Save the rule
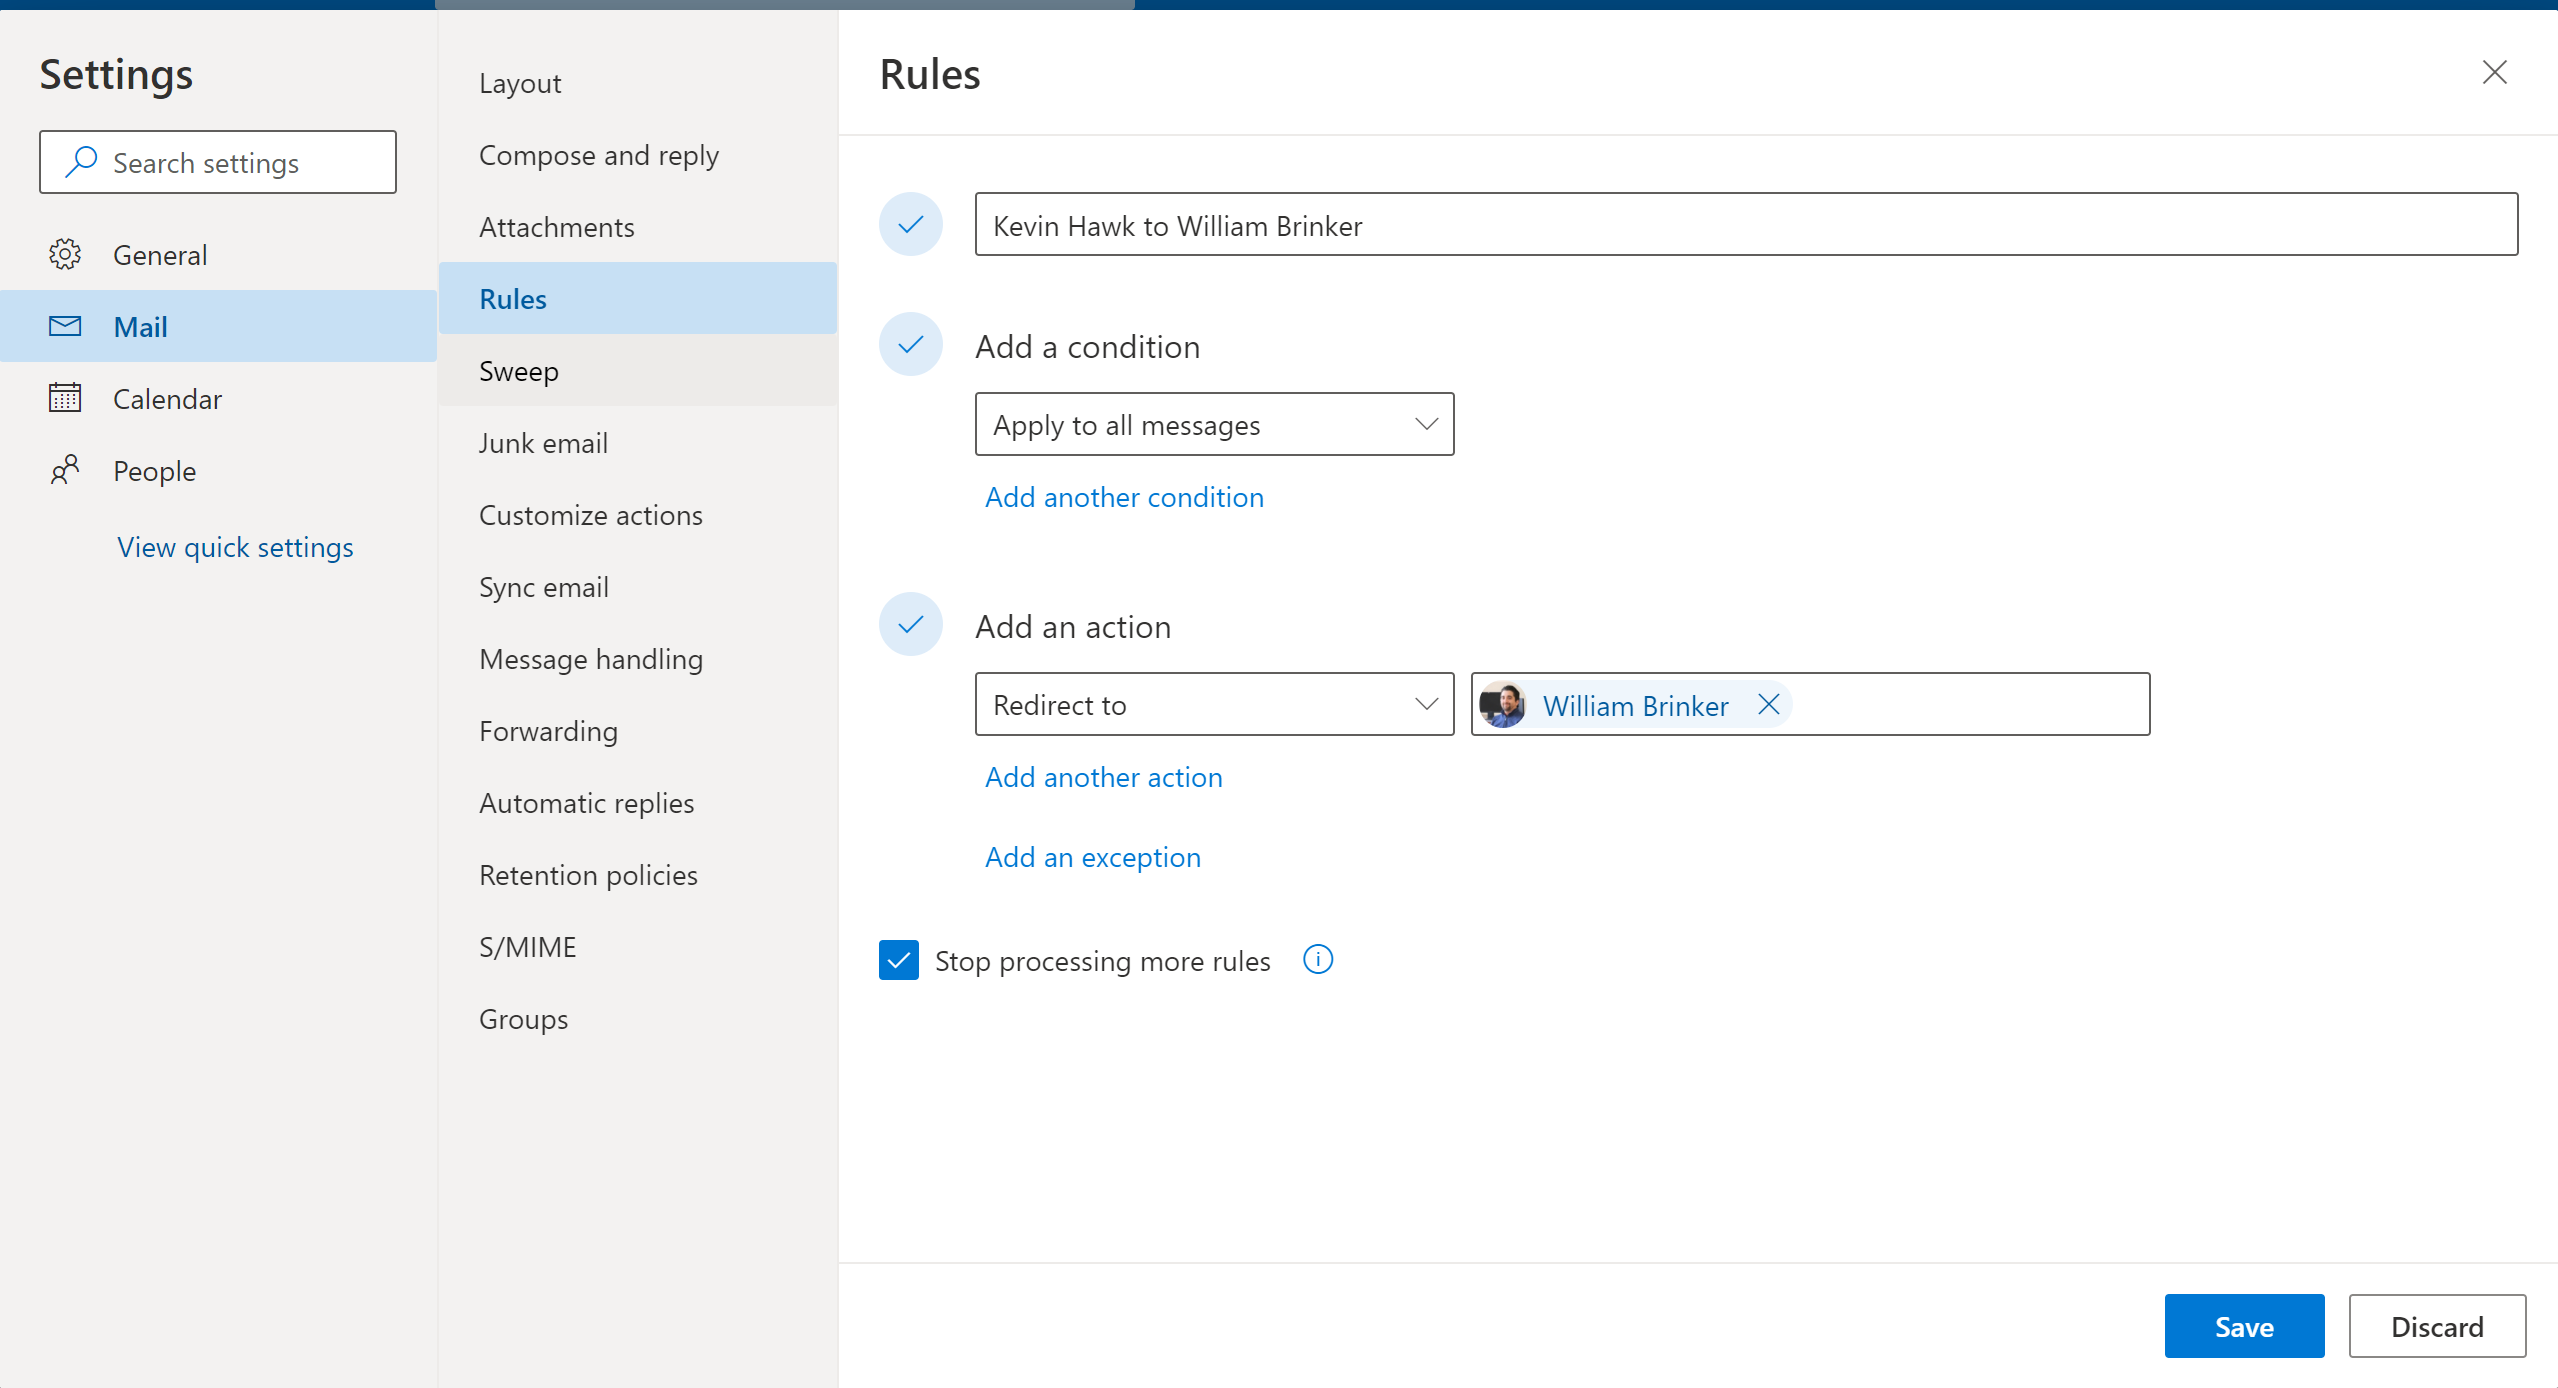This screenshot has height=1388, width=2558. click(x=2244, y=1326)
